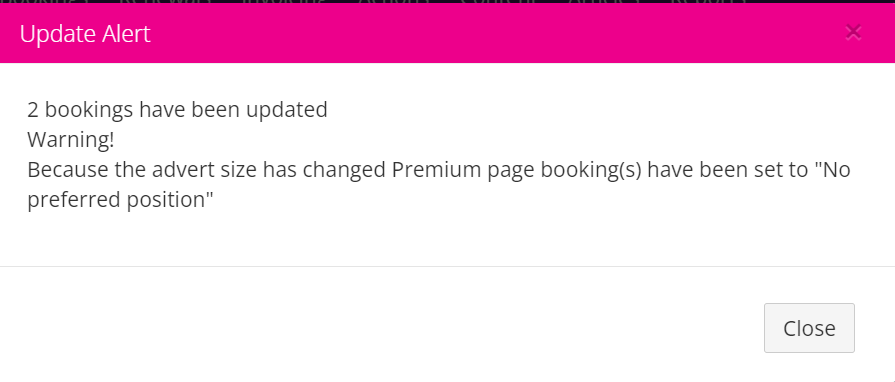The height and width of the screenshot is (382, 895).
Task: Click the number '2' in the bookings message
Action: [x=33, y=110]
